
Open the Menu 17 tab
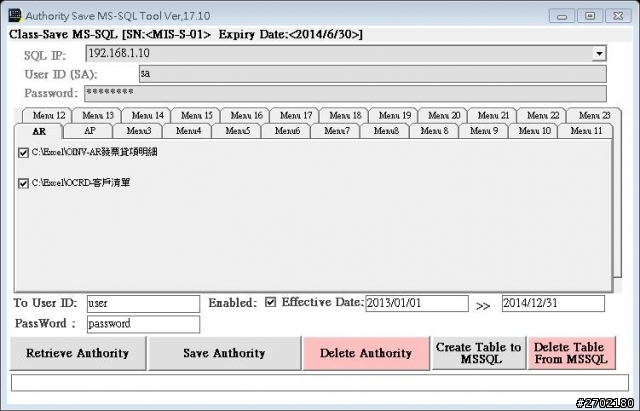[296, 116]
